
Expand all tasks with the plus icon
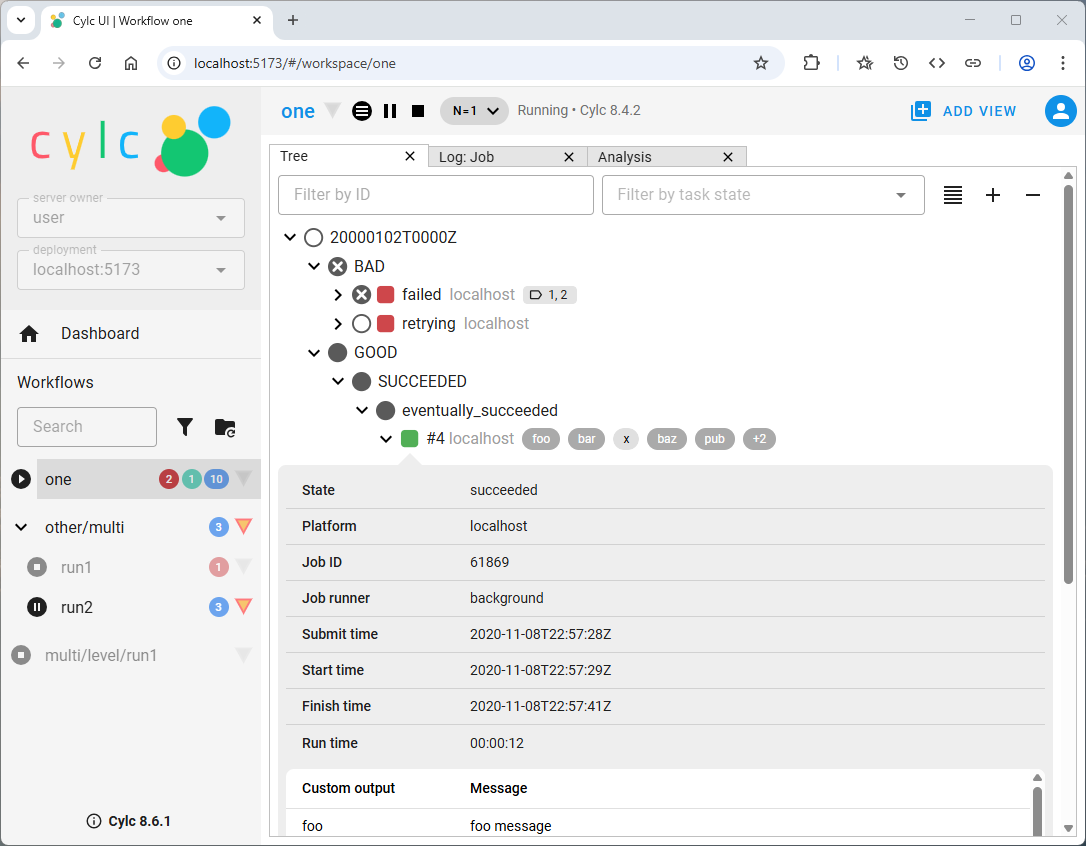point(993,194)
